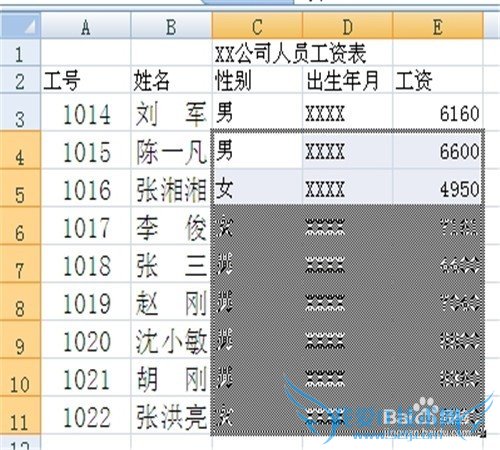Click the name cell 李 俊

[x=171, y=225]
